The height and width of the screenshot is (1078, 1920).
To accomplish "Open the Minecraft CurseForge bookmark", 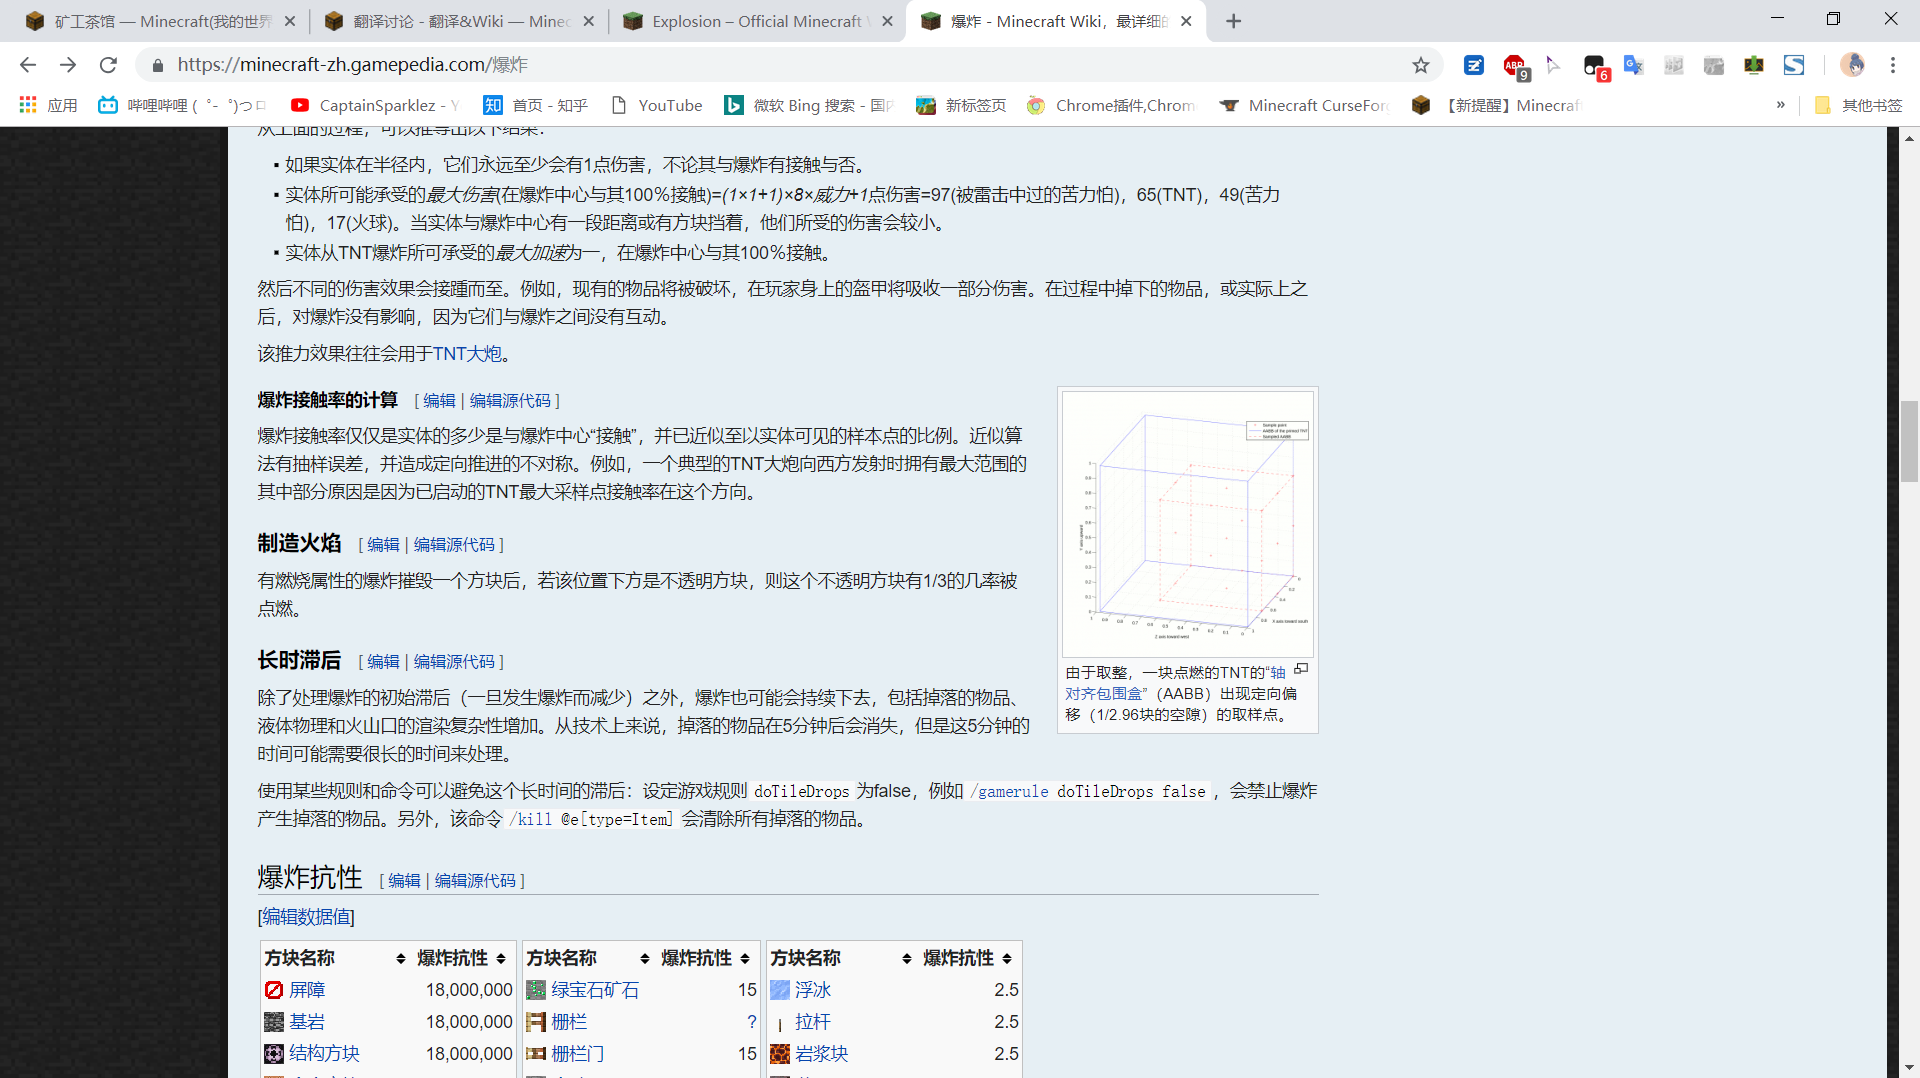I will tap(1304, 105).
